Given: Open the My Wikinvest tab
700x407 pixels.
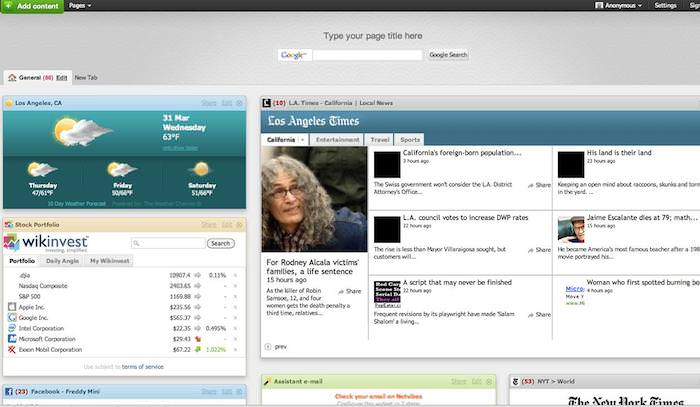Looking at the screenshot, I should pyautogui.click(x=109, y=261).
